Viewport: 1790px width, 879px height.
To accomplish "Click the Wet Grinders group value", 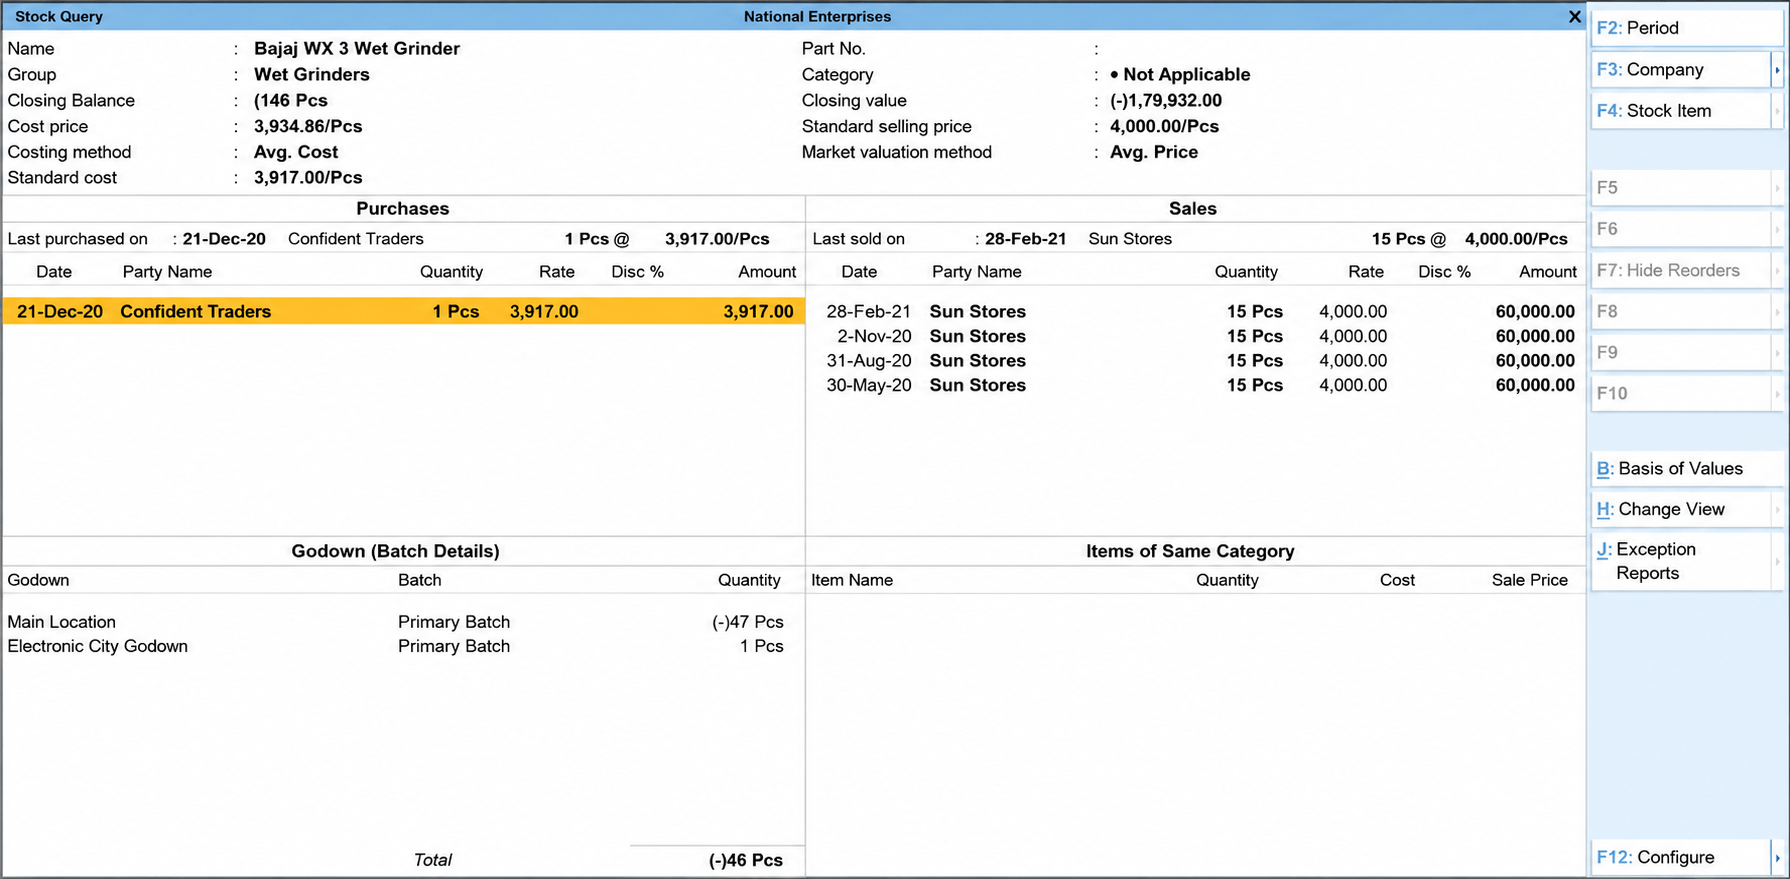I will [x=312, y=74].
